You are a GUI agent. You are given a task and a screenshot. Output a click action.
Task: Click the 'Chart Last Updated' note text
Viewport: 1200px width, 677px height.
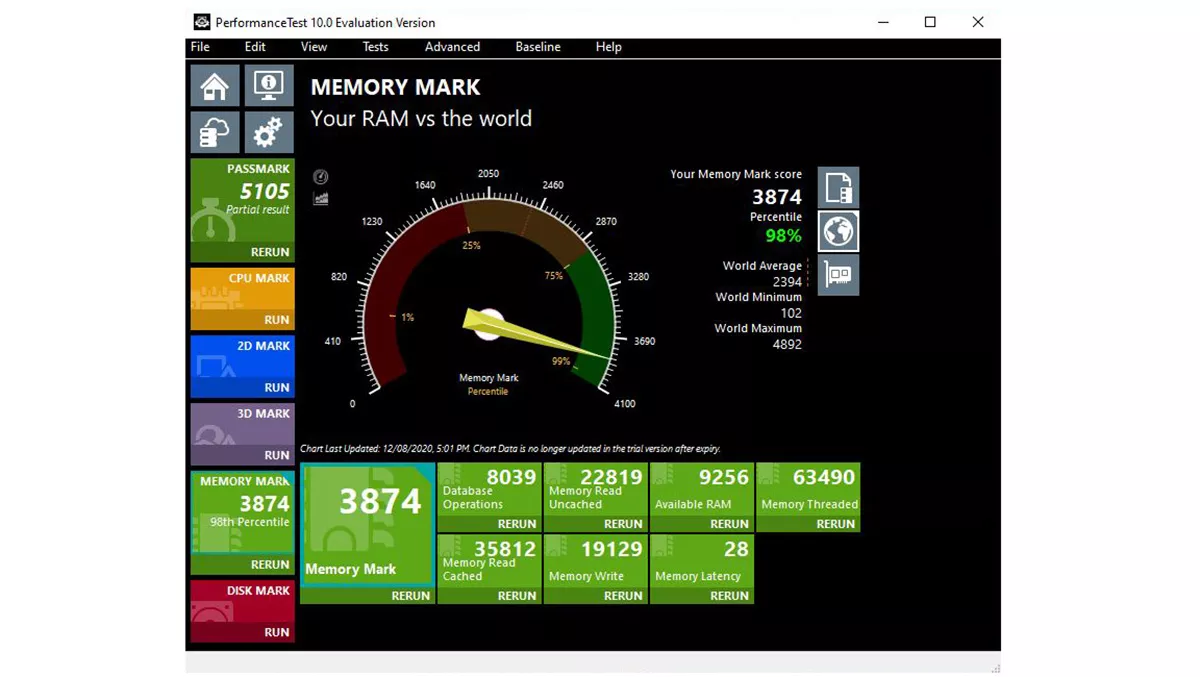[510, 449]
